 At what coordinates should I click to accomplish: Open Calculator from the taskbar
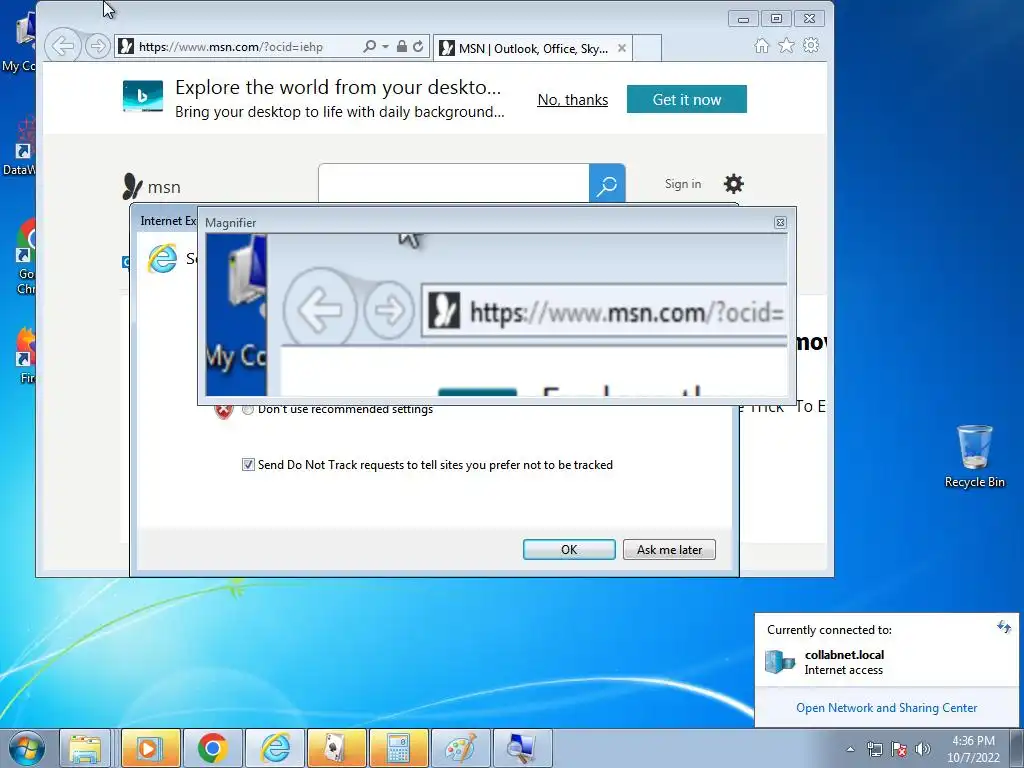pyautogui.click(x=398, y=748)
